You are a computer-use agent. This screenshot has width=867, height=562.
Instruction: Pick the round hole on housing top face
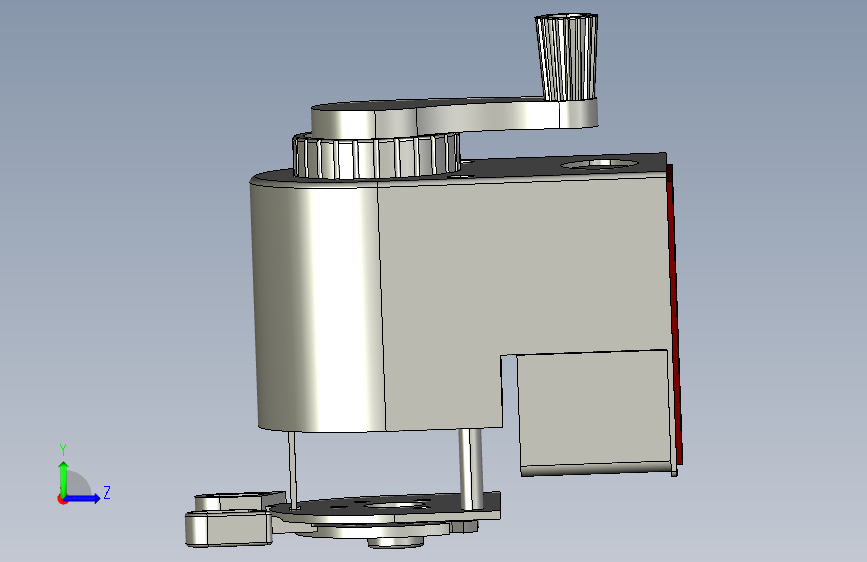[x=600, y=164]
